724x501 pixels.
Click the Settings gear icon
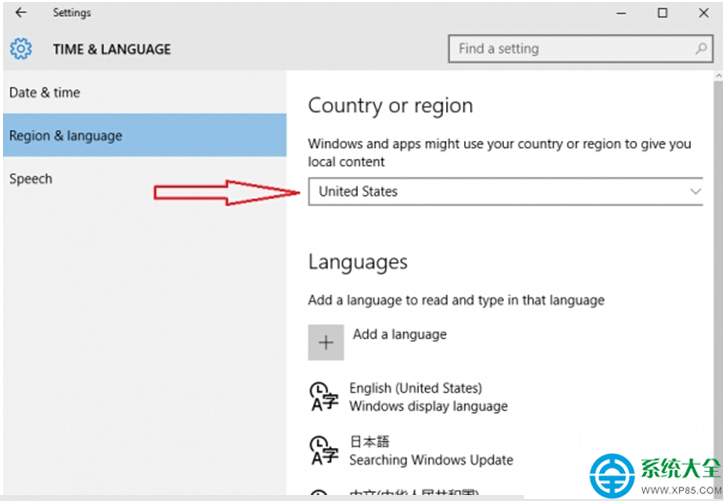[x=21, y=48]
